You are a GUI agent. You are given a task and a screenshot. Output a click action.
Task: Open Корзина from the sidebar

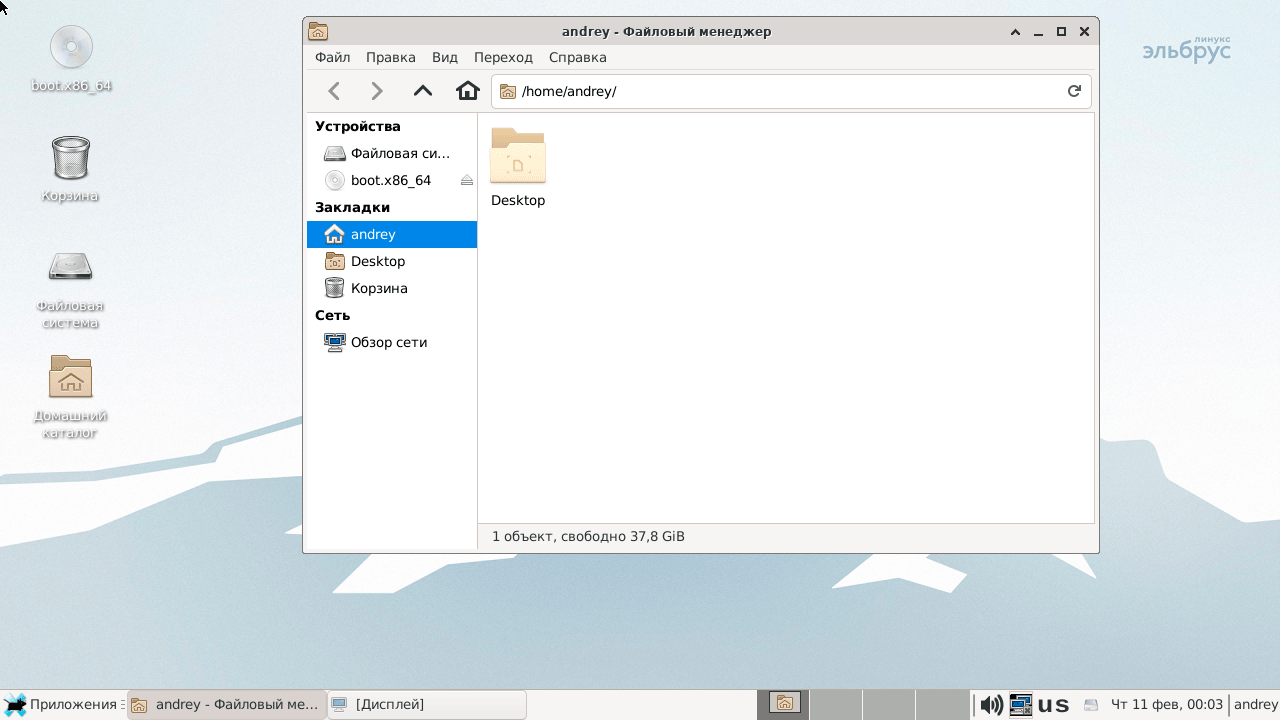pos(392,288)
